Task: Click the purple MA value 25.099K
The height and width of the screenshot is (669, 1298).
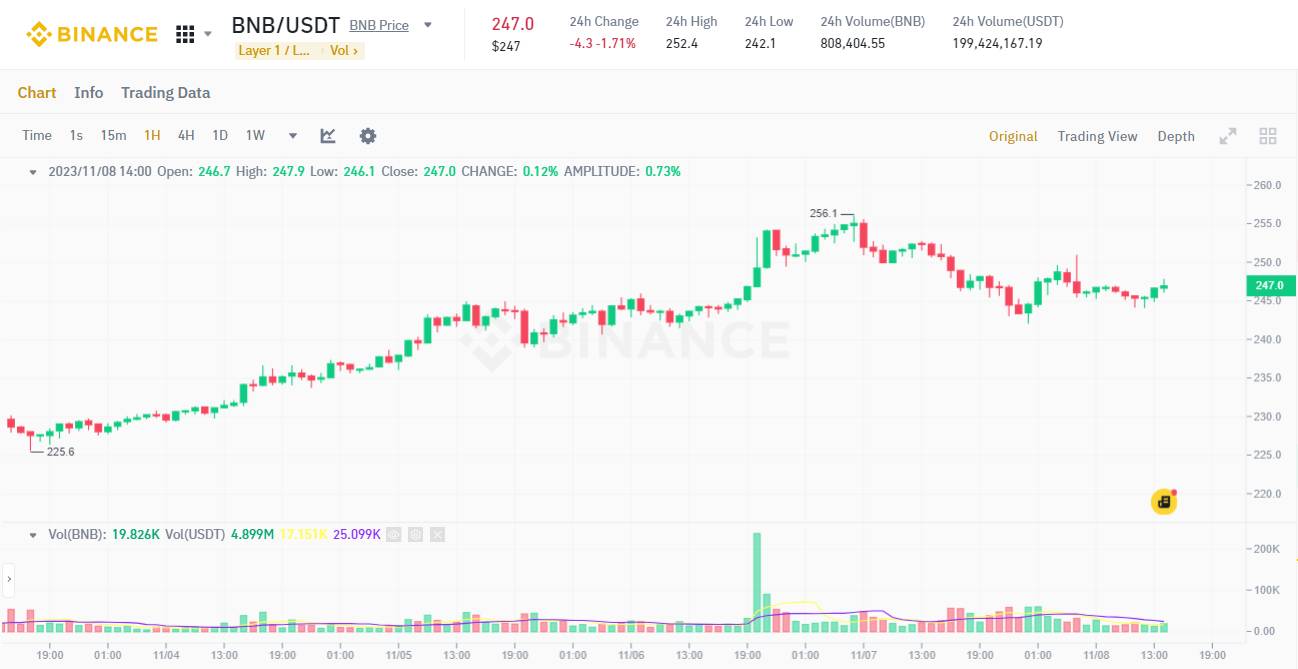Action: tap(357, 535)
